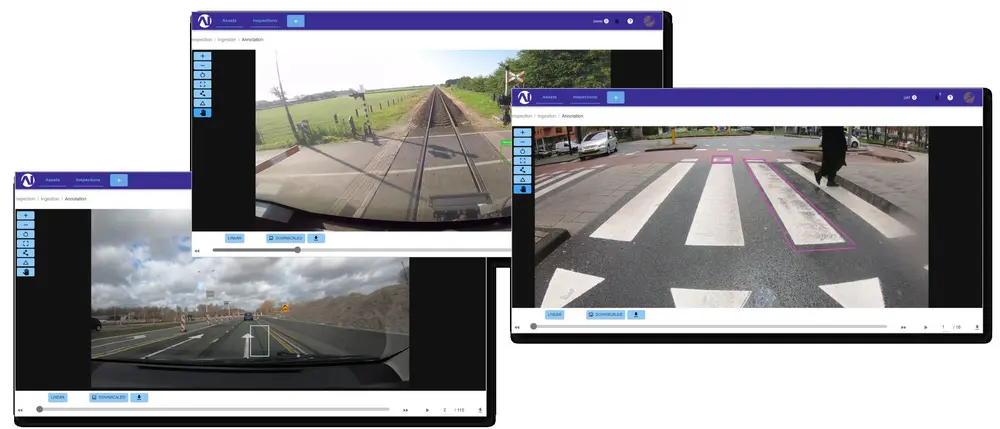Polyline node tool in railway window

tap(202, 94)
